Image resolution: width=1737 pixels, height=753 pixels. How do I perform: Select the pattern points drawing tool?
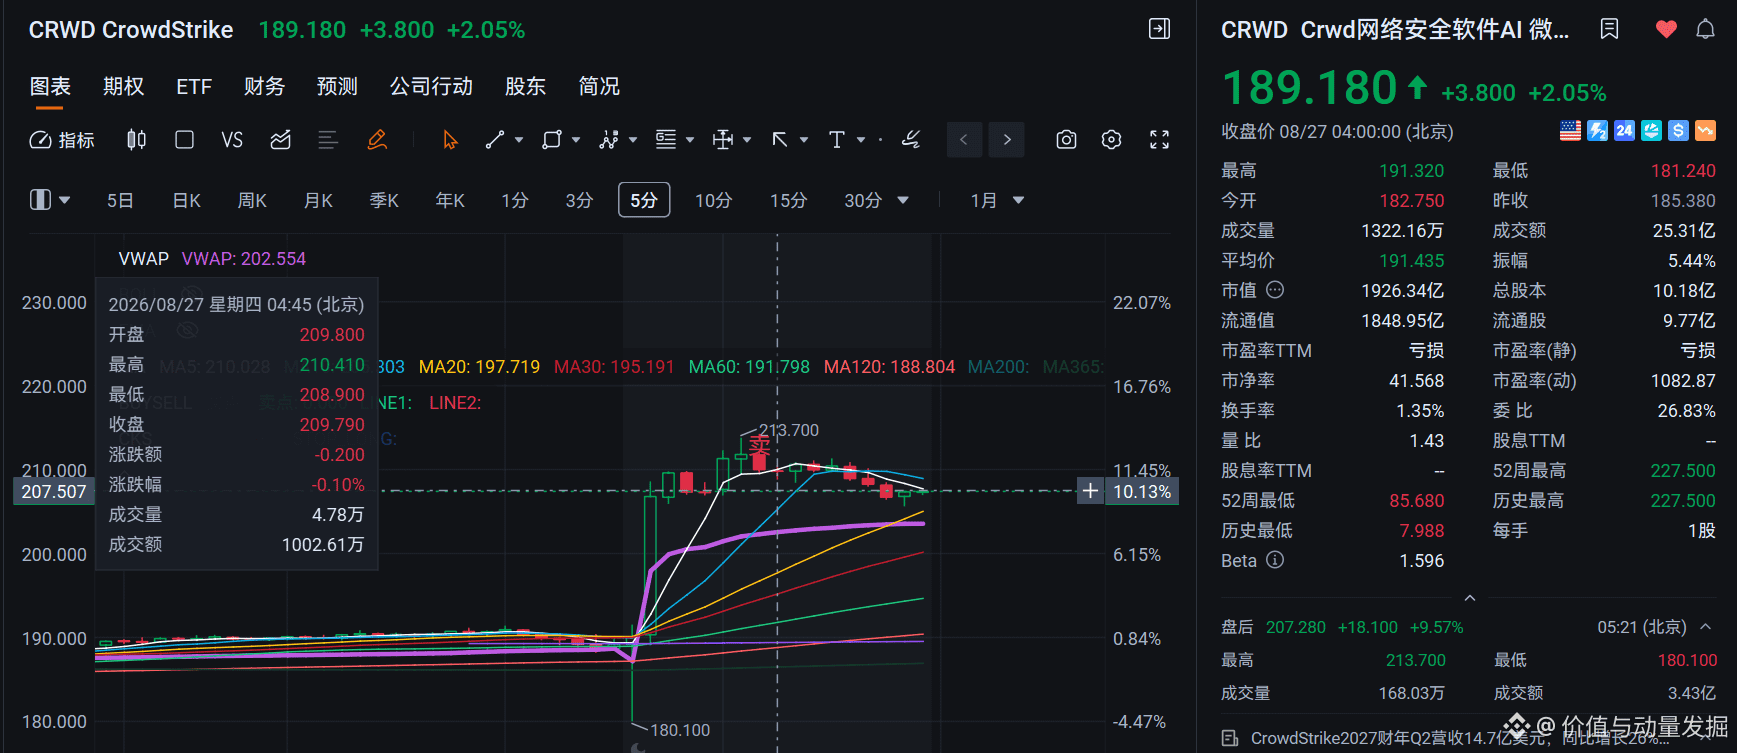[x=608, y=140]
